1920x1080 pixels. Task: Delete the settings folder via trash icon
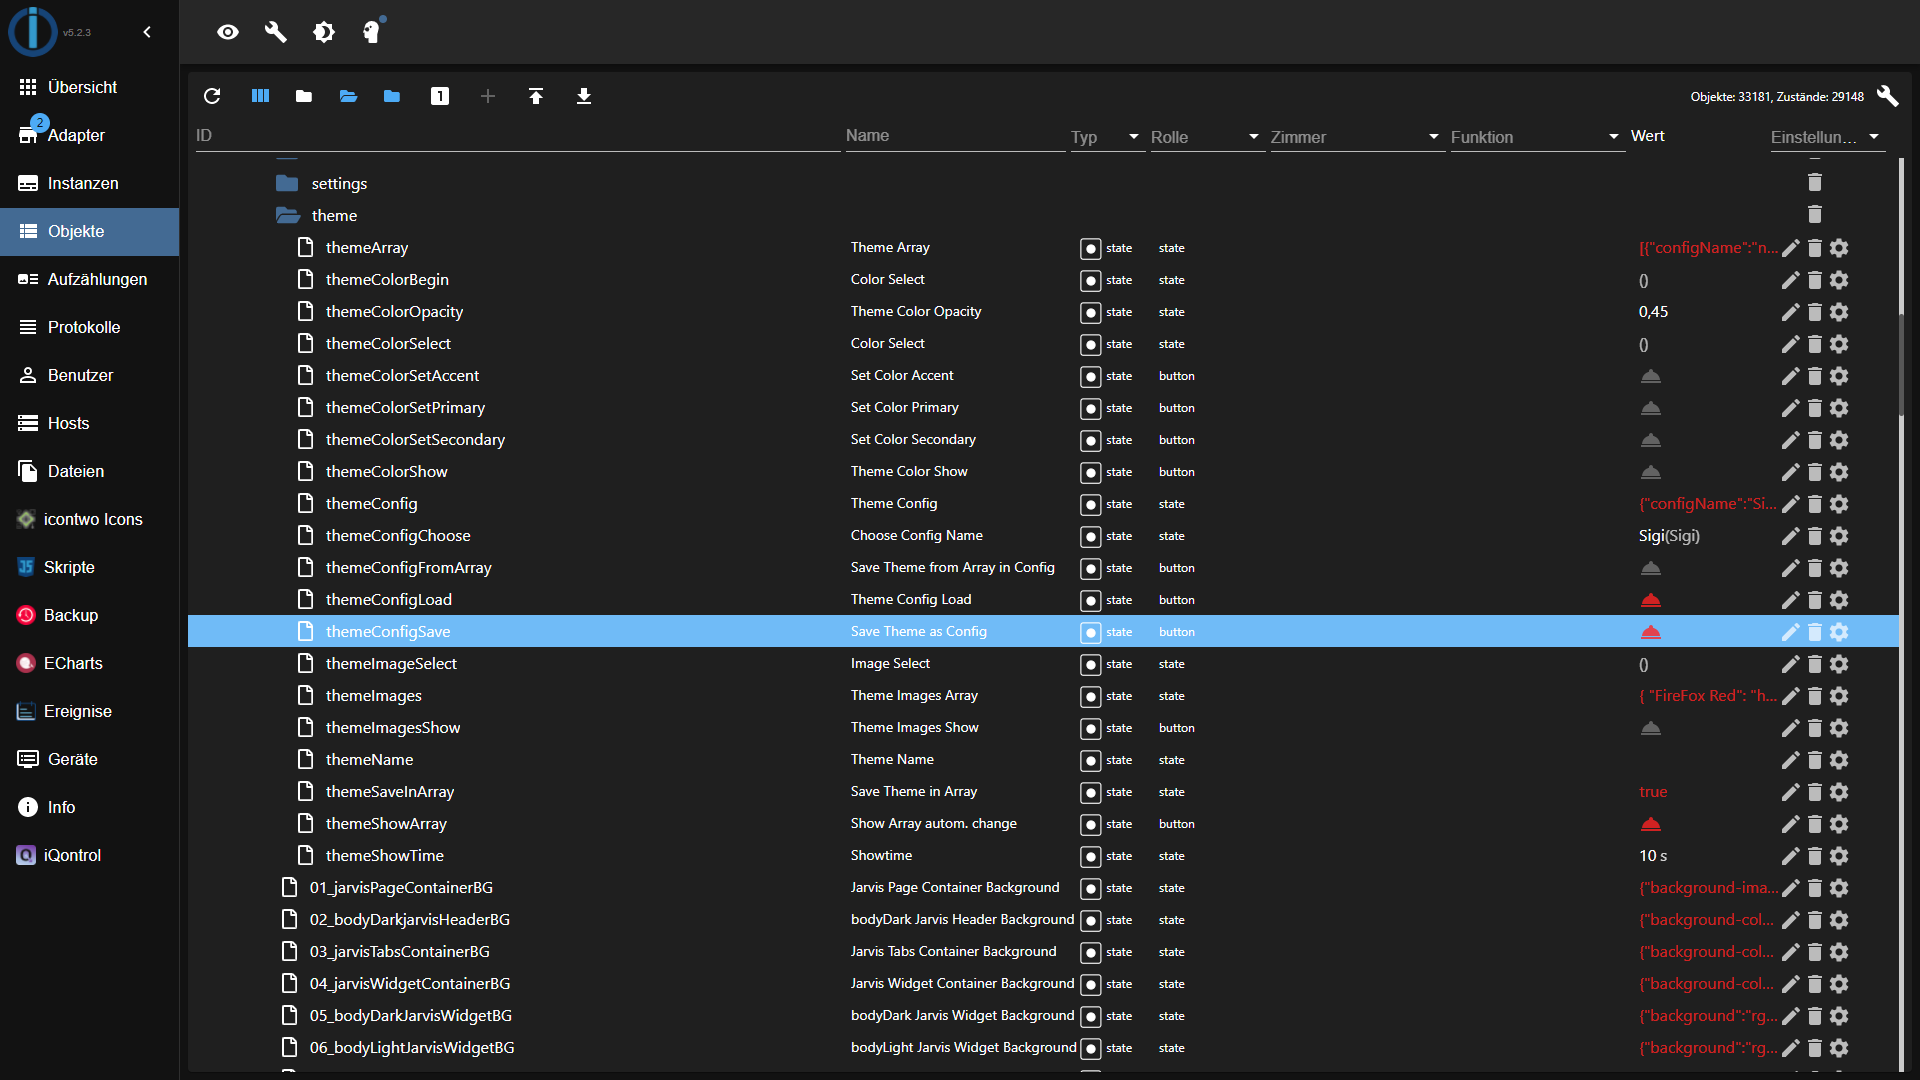point(1815,182)
